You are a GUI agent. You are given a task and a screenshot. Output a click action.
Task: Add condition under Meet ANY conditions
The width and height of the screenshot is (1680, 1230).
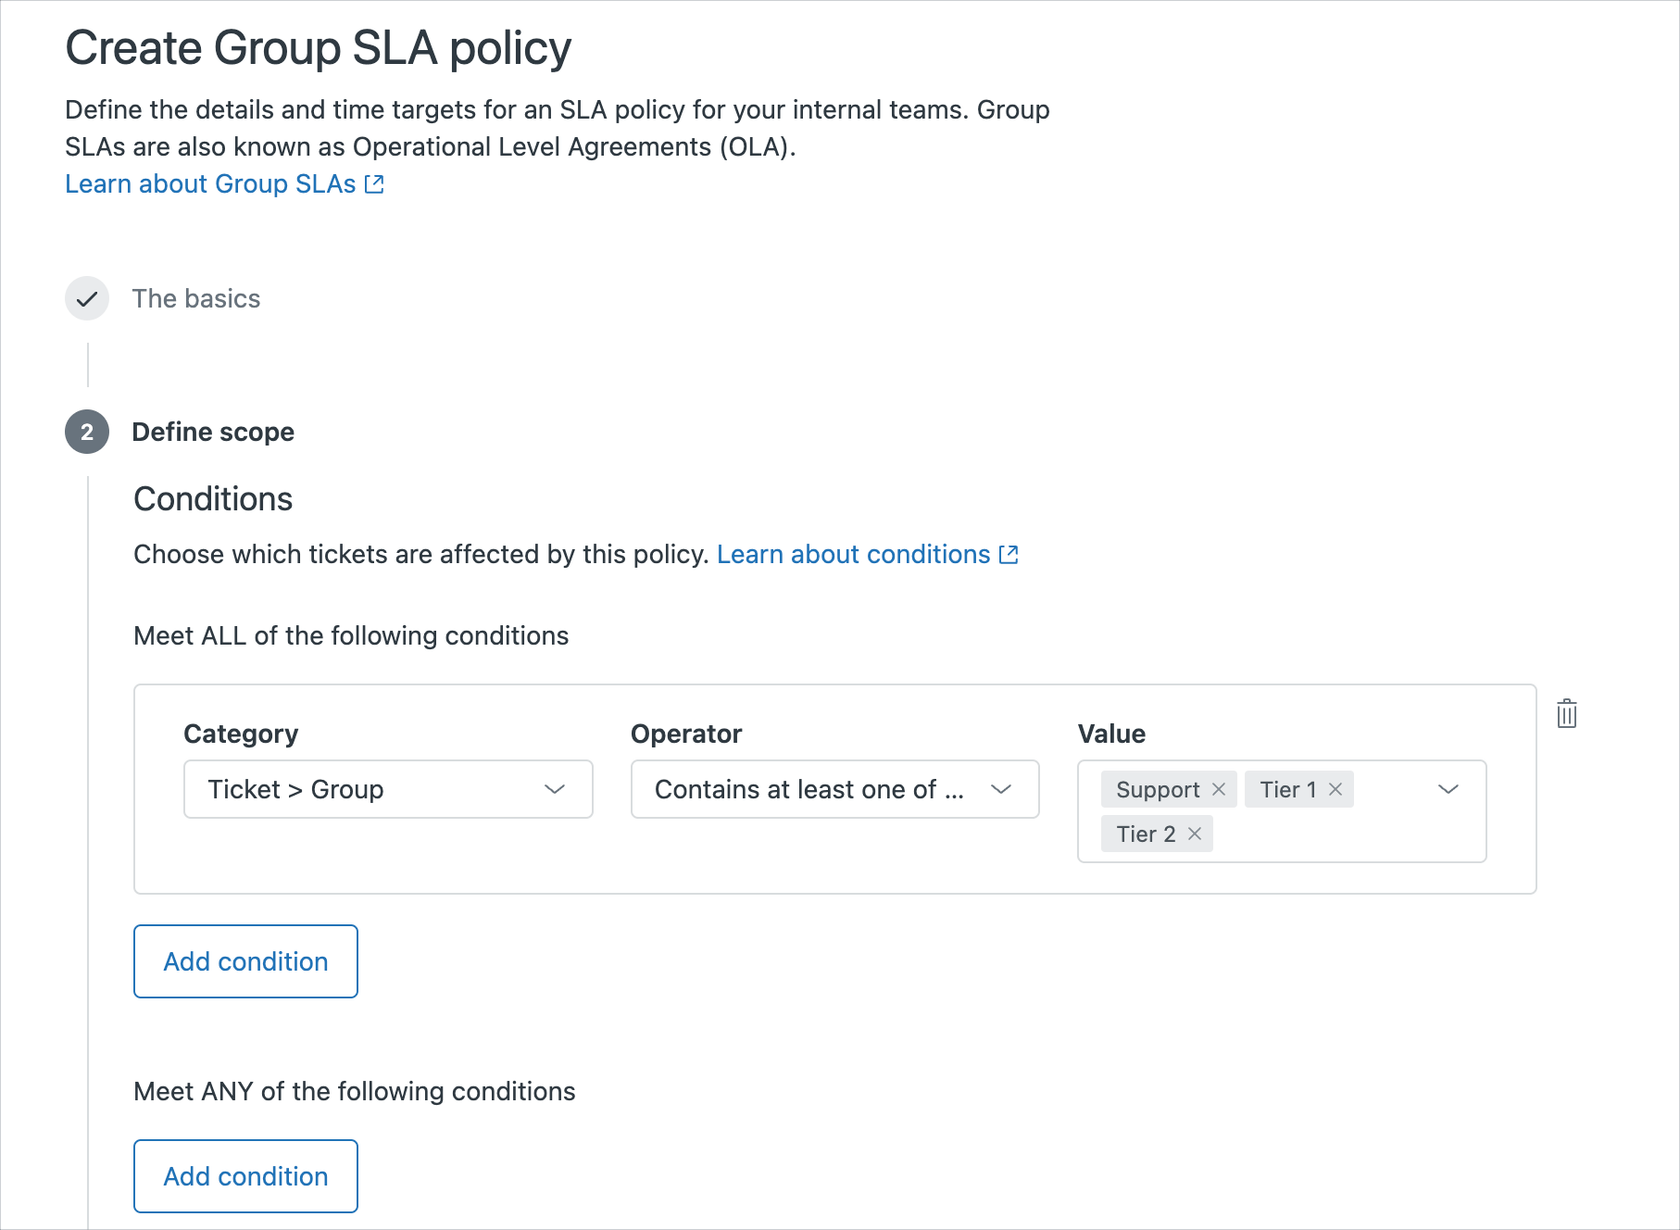click(x=245, y=1176)
